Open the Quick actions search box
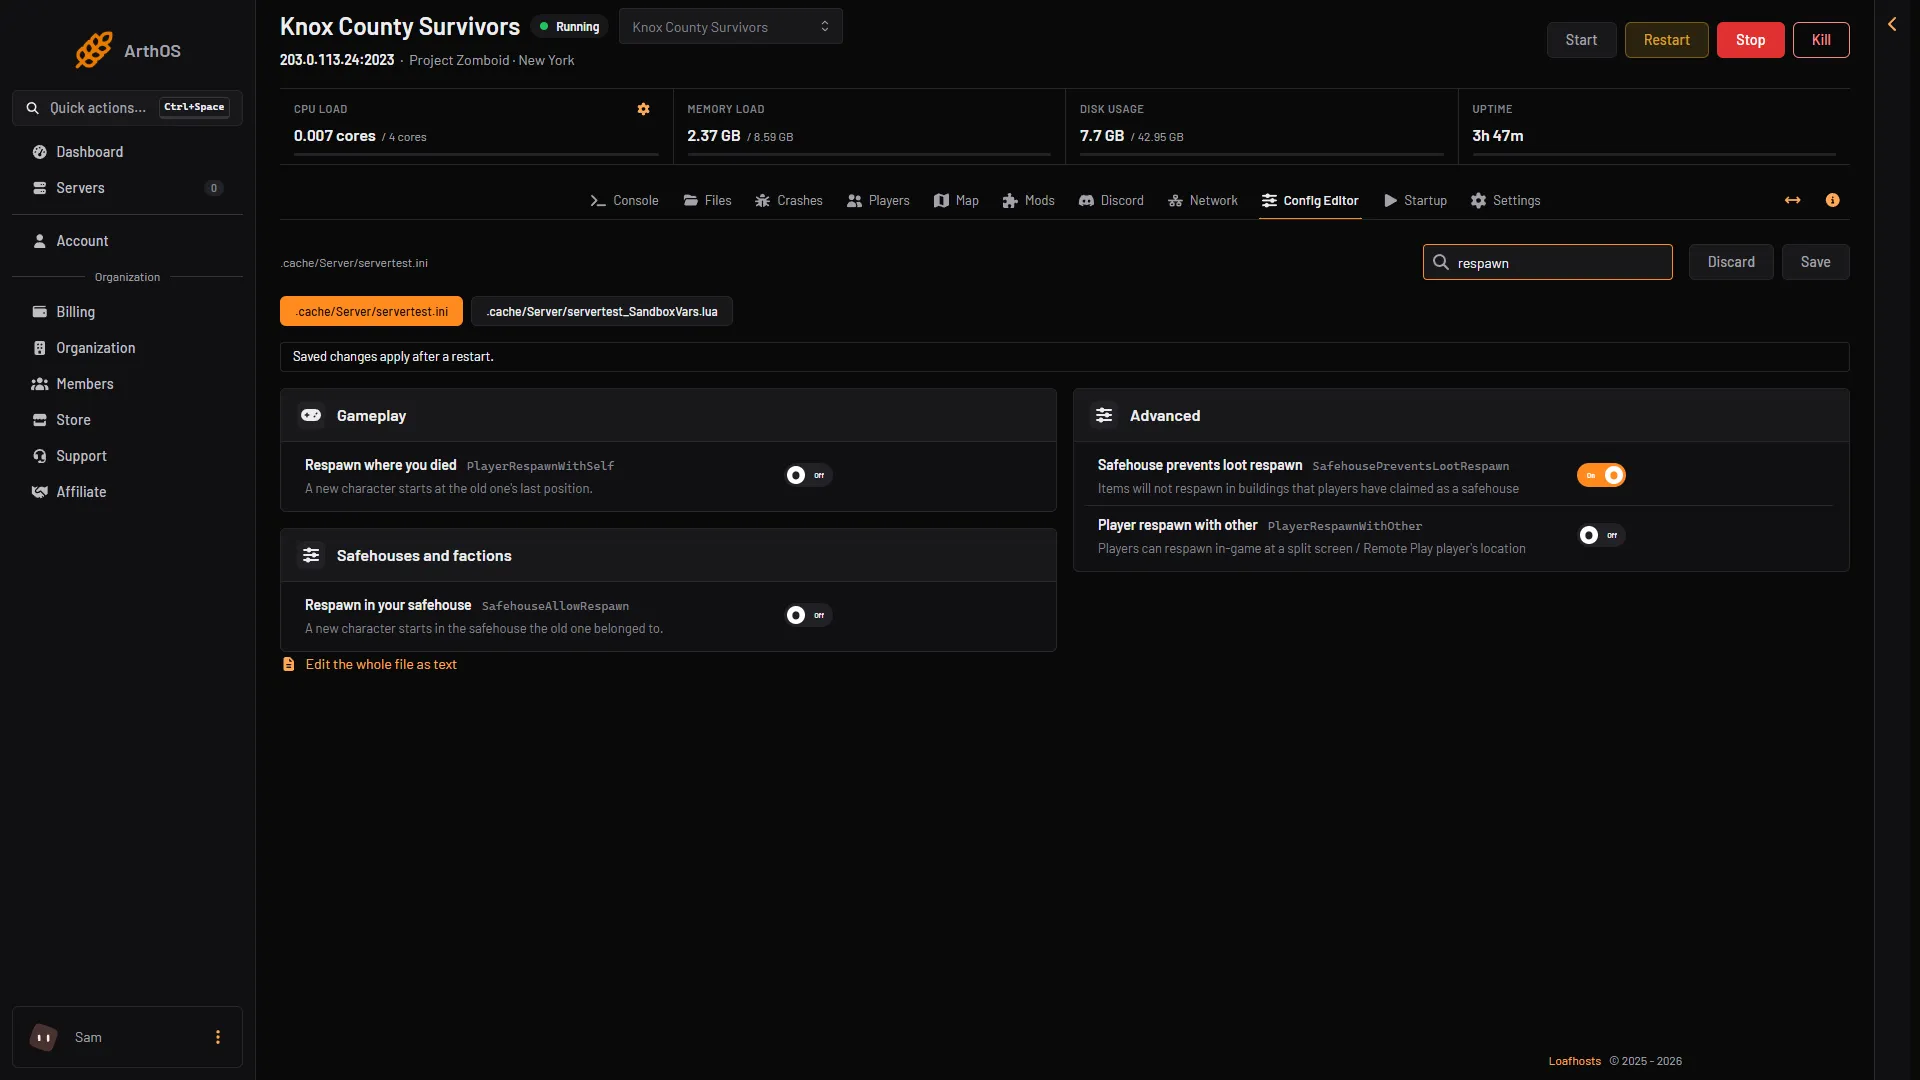1920x1080 pixels. tap(127, 108)
